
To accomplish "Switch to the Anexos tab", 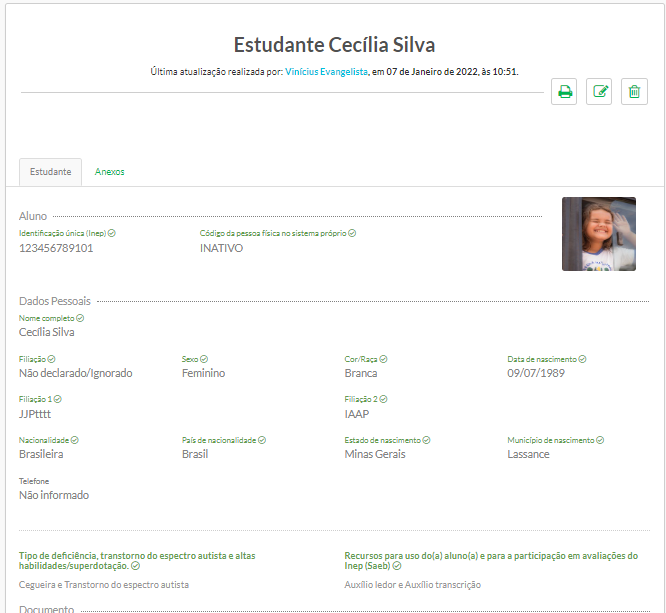I will pyautogui.click(x=109, y=172).
